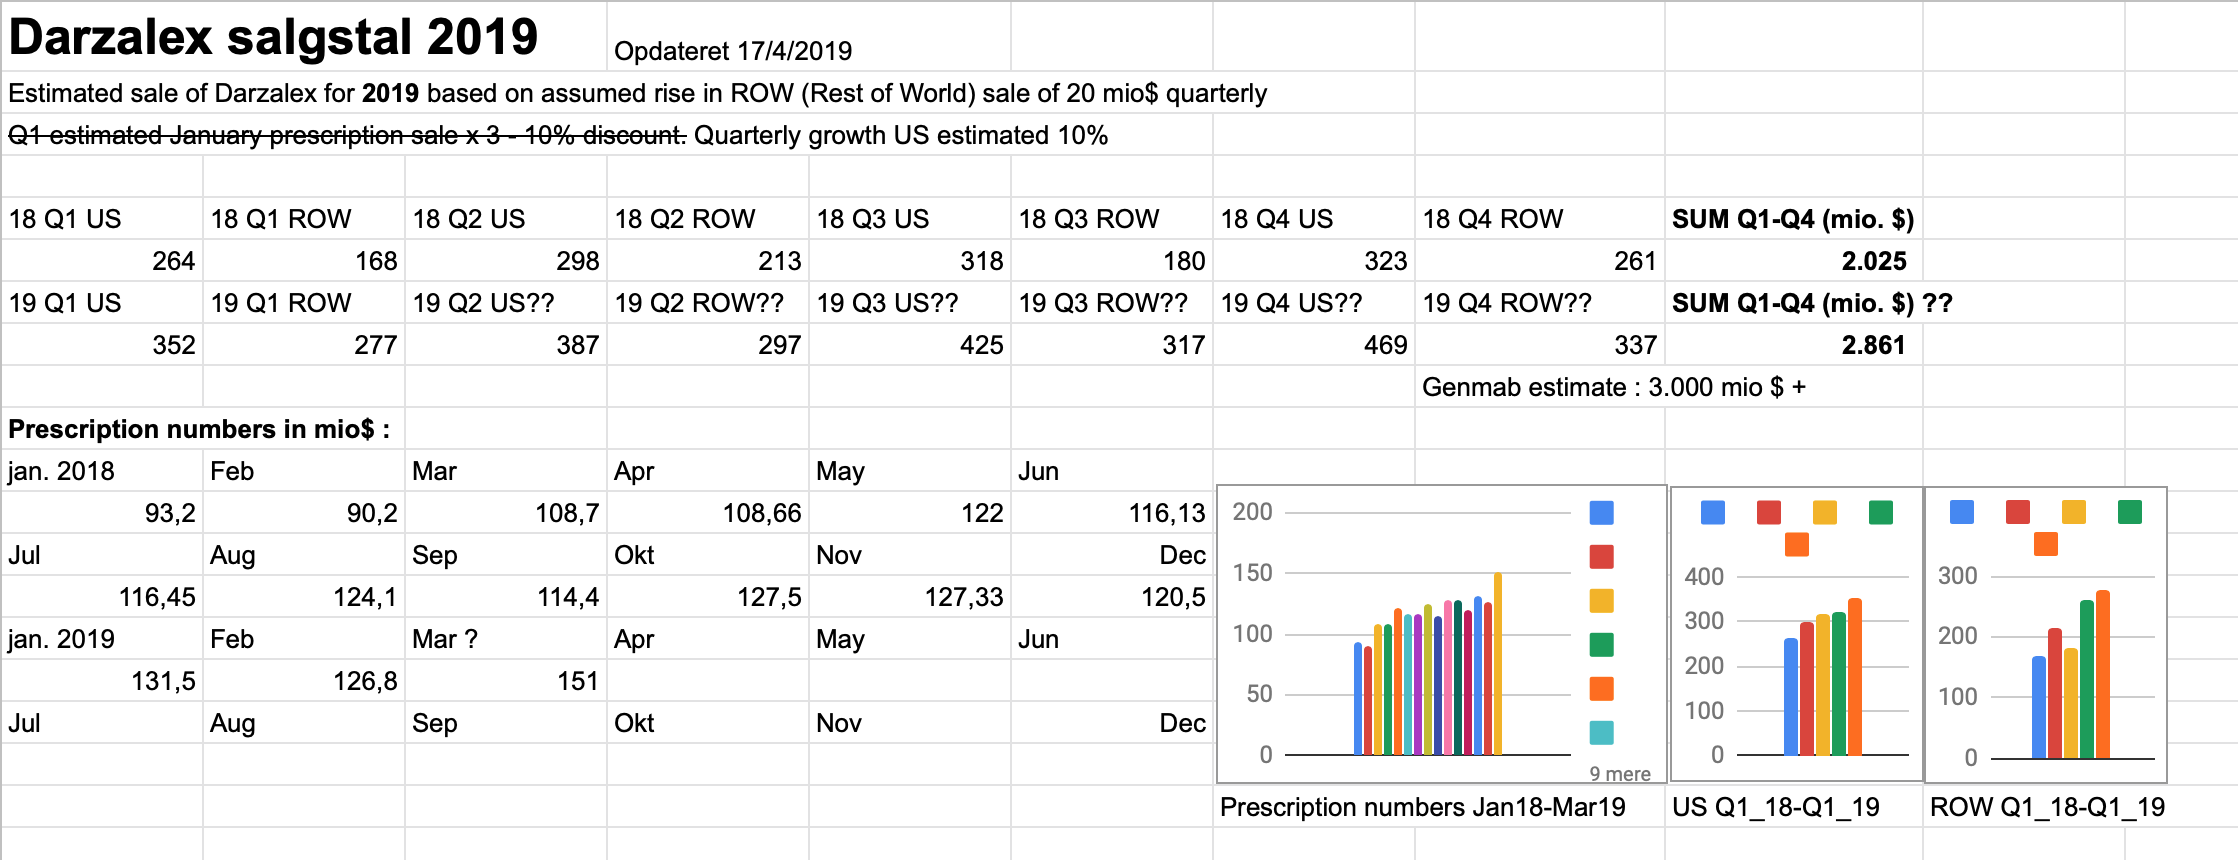The width and height of the screenshot is (2238, 860).
Task: Click the cell with value 213
Action: tap(709, 261)
